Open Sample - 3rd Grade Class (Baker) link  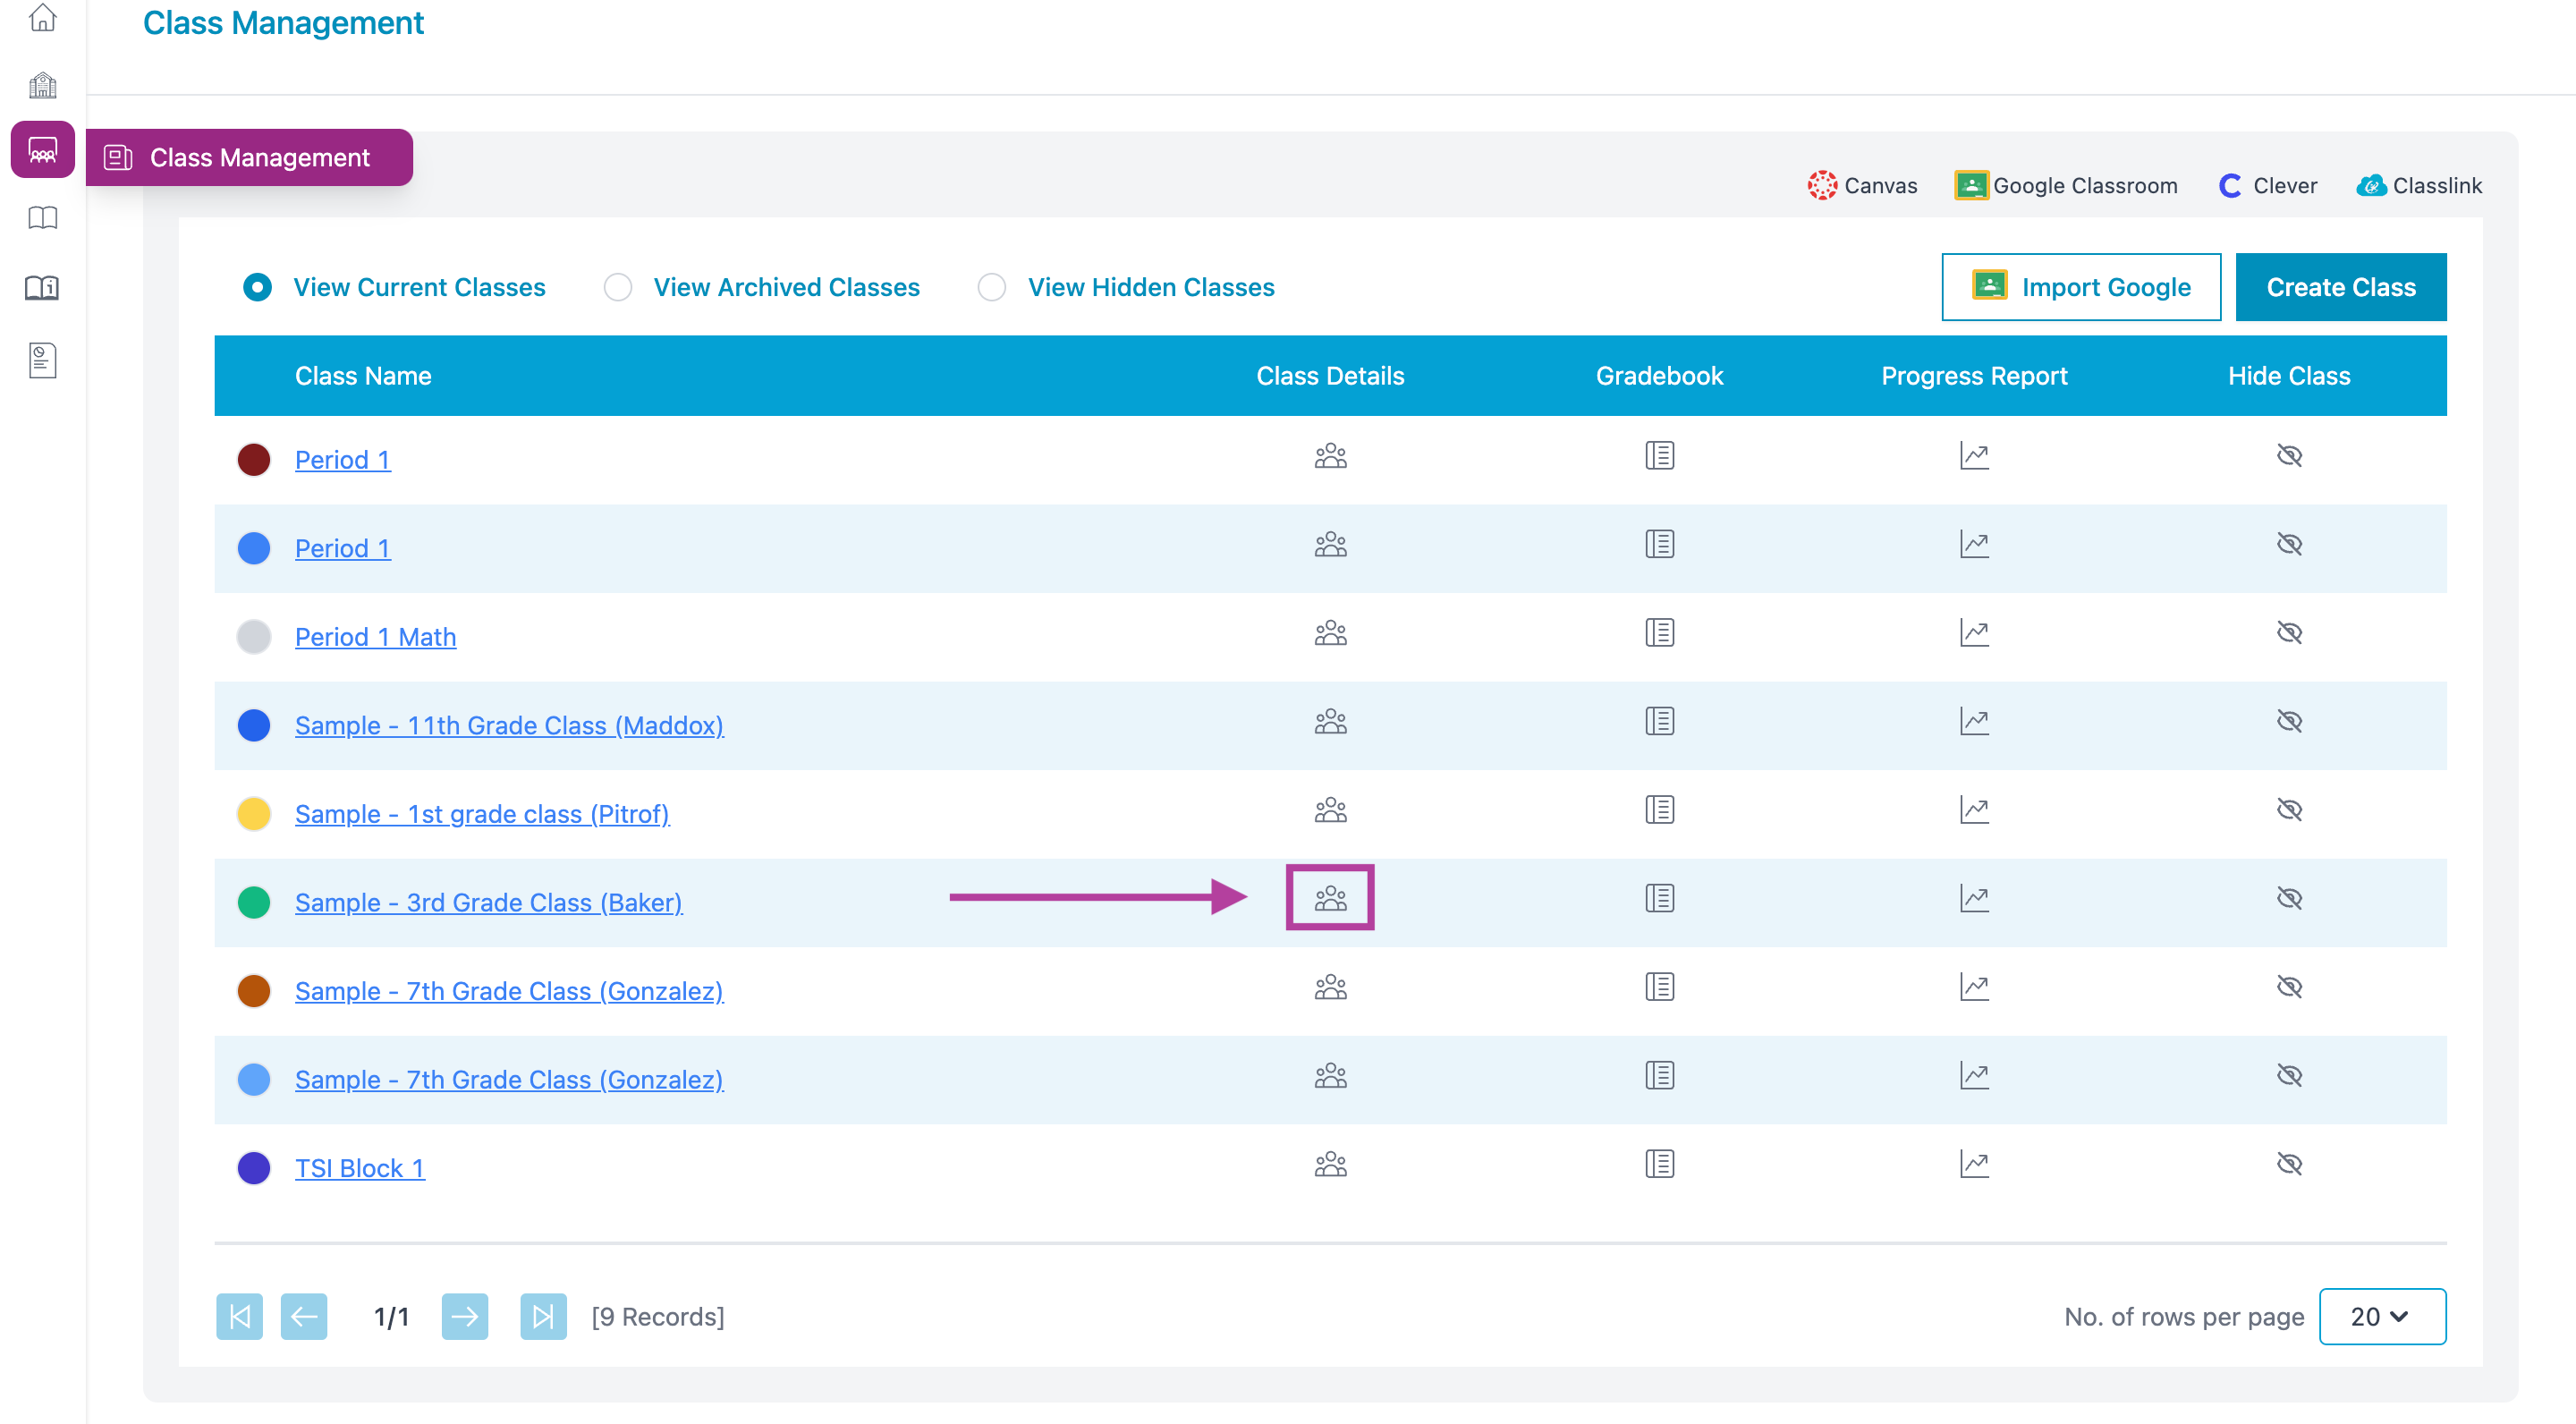(488, 903)
